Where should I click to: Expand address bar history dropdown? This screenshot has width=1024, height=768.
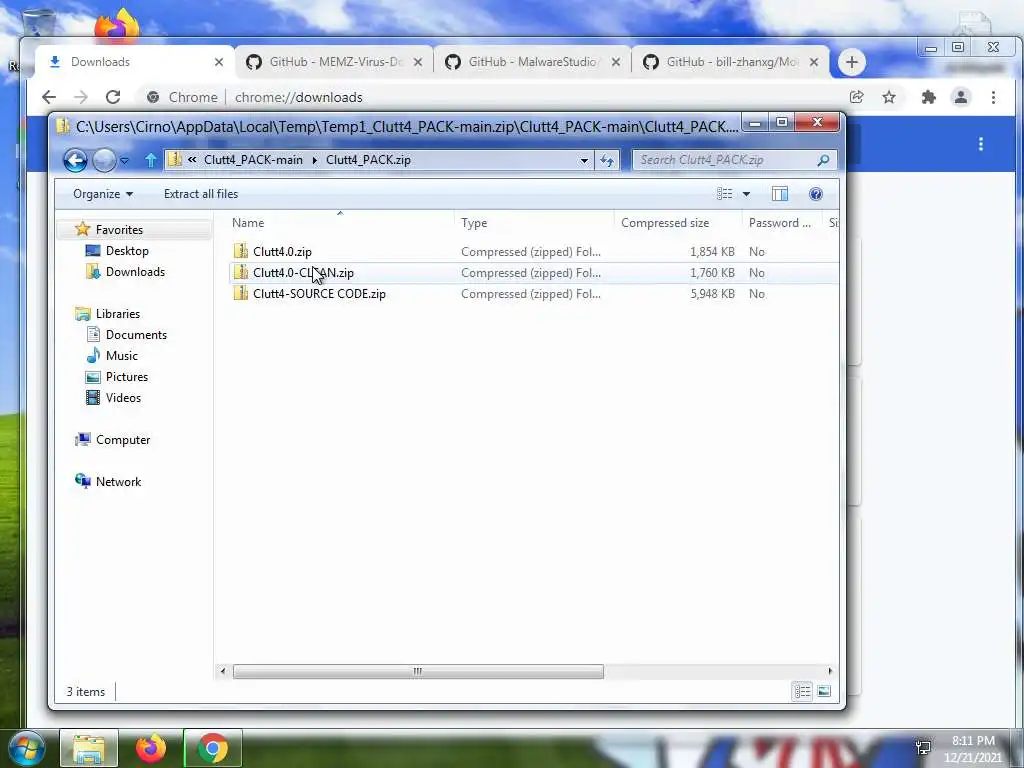(x=584, y=160)
